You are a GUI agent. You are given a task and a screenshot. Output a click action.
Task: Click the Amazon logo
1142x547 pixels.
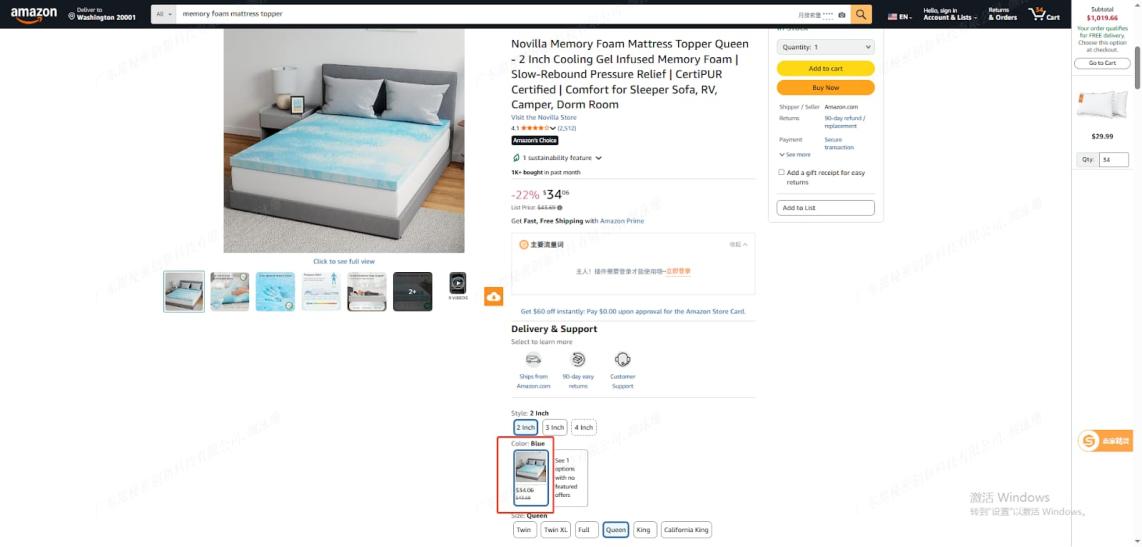click(34, 15)
